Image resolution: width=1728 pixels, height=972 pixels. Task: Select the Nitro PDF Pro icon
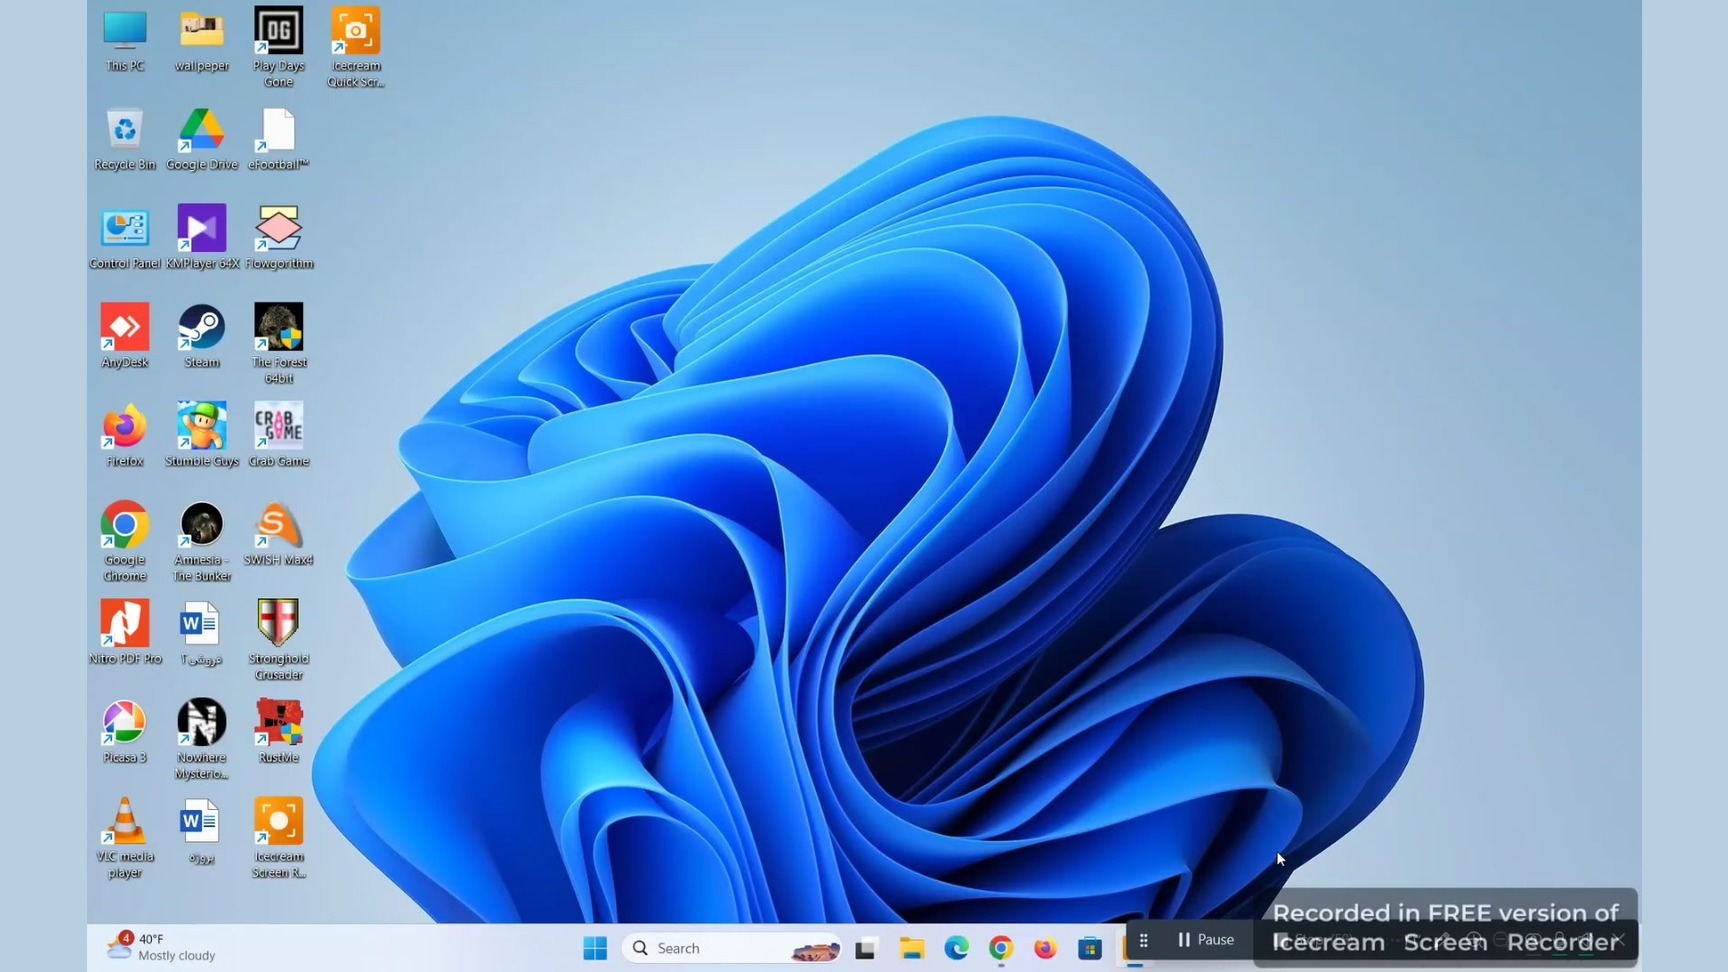[124, 625]
